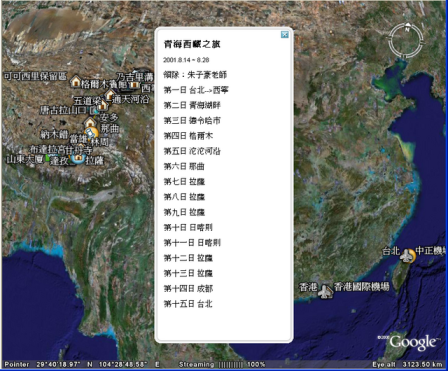Click the 香港 placemark label
Screen dimensions: 448x371
pos(308,287)
